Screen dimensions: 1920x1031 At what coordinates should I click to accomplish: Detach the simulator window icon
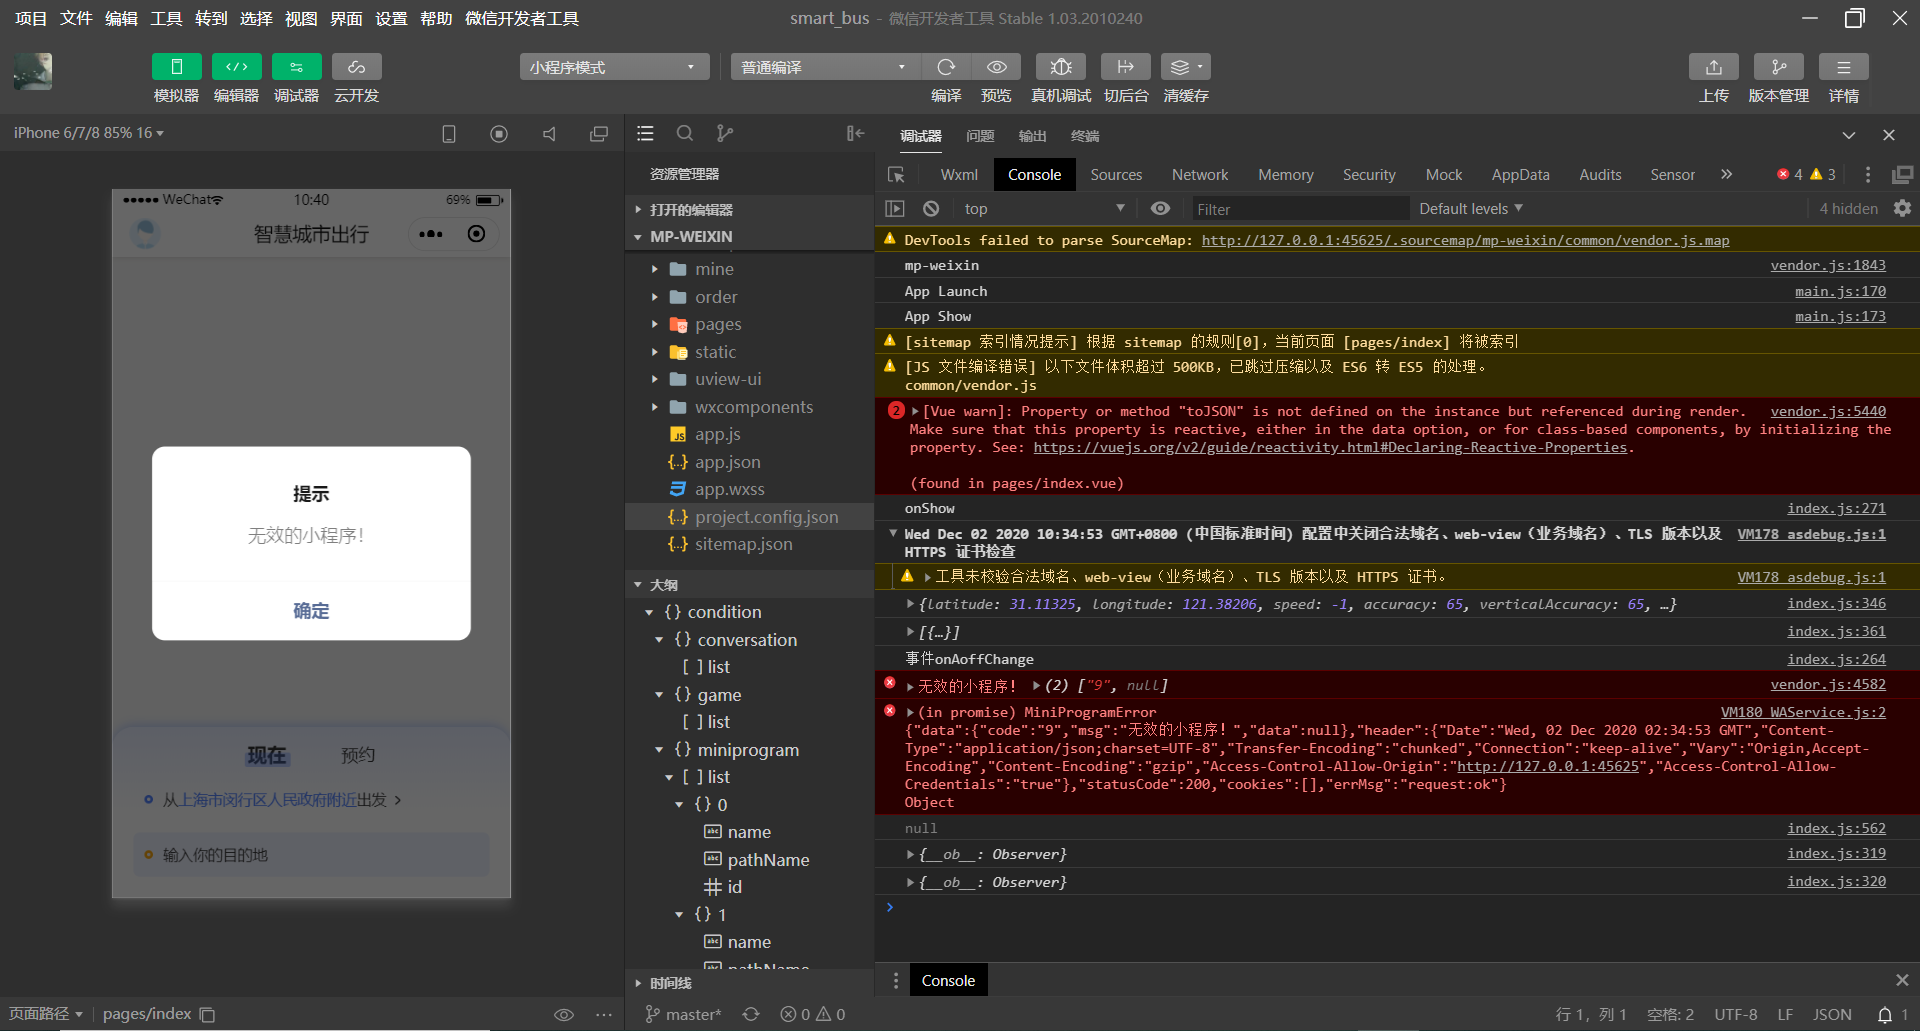[599, 134]
